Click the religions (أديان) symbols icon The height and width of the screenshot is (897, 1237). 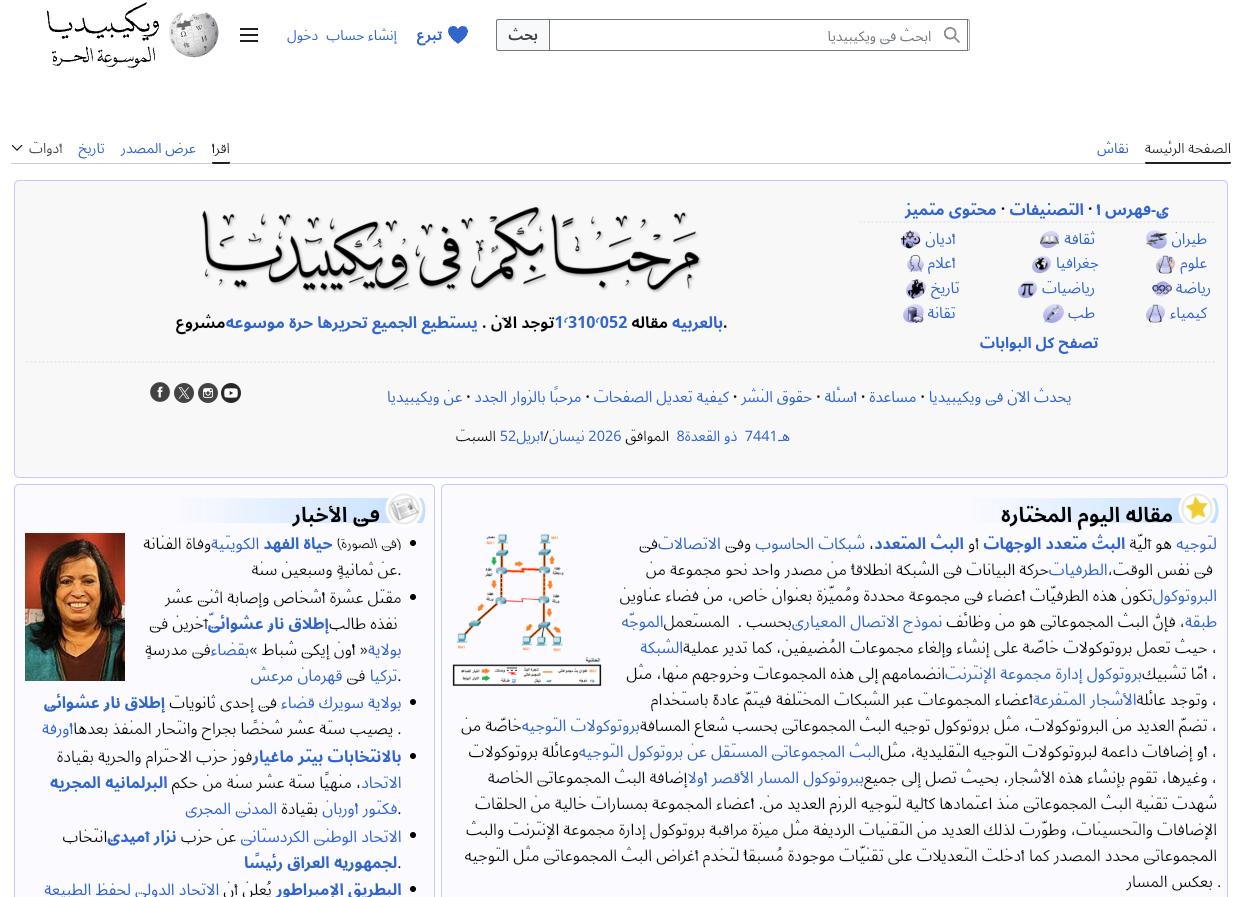[910, 239]
